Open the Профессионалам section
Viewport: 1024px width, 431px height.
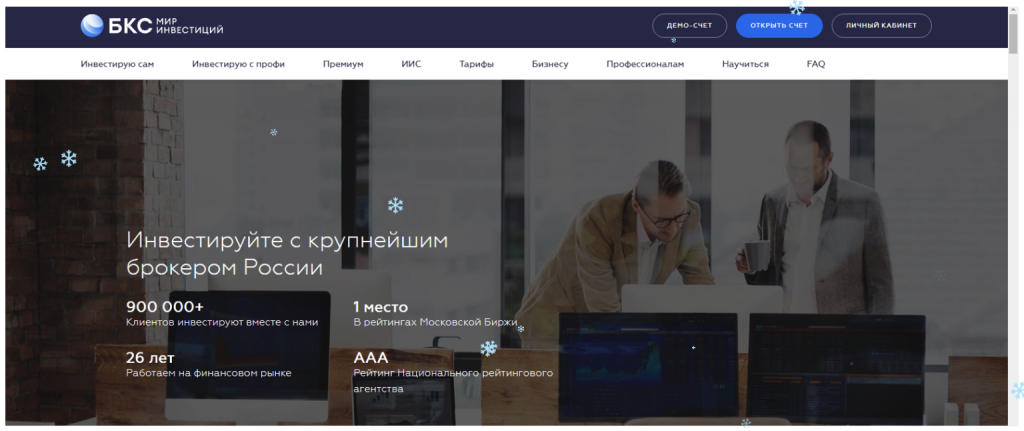click(645, 64)
